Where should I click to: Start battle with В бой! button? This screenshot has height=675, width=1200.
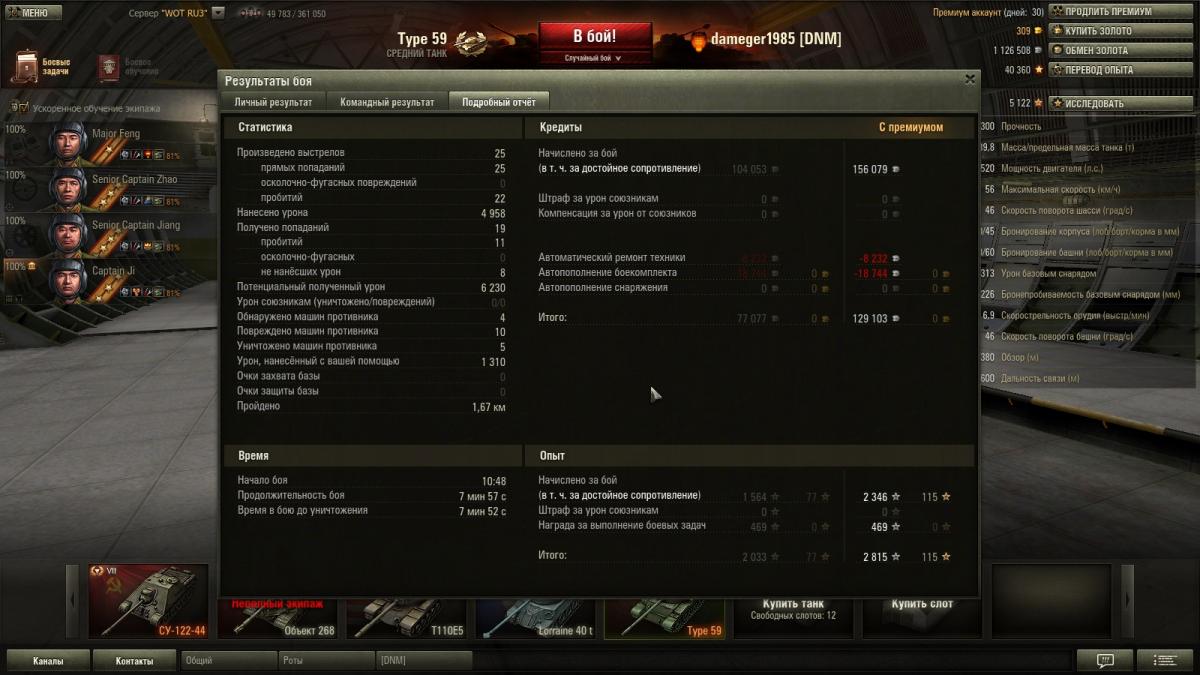click(x=595, y=37)
